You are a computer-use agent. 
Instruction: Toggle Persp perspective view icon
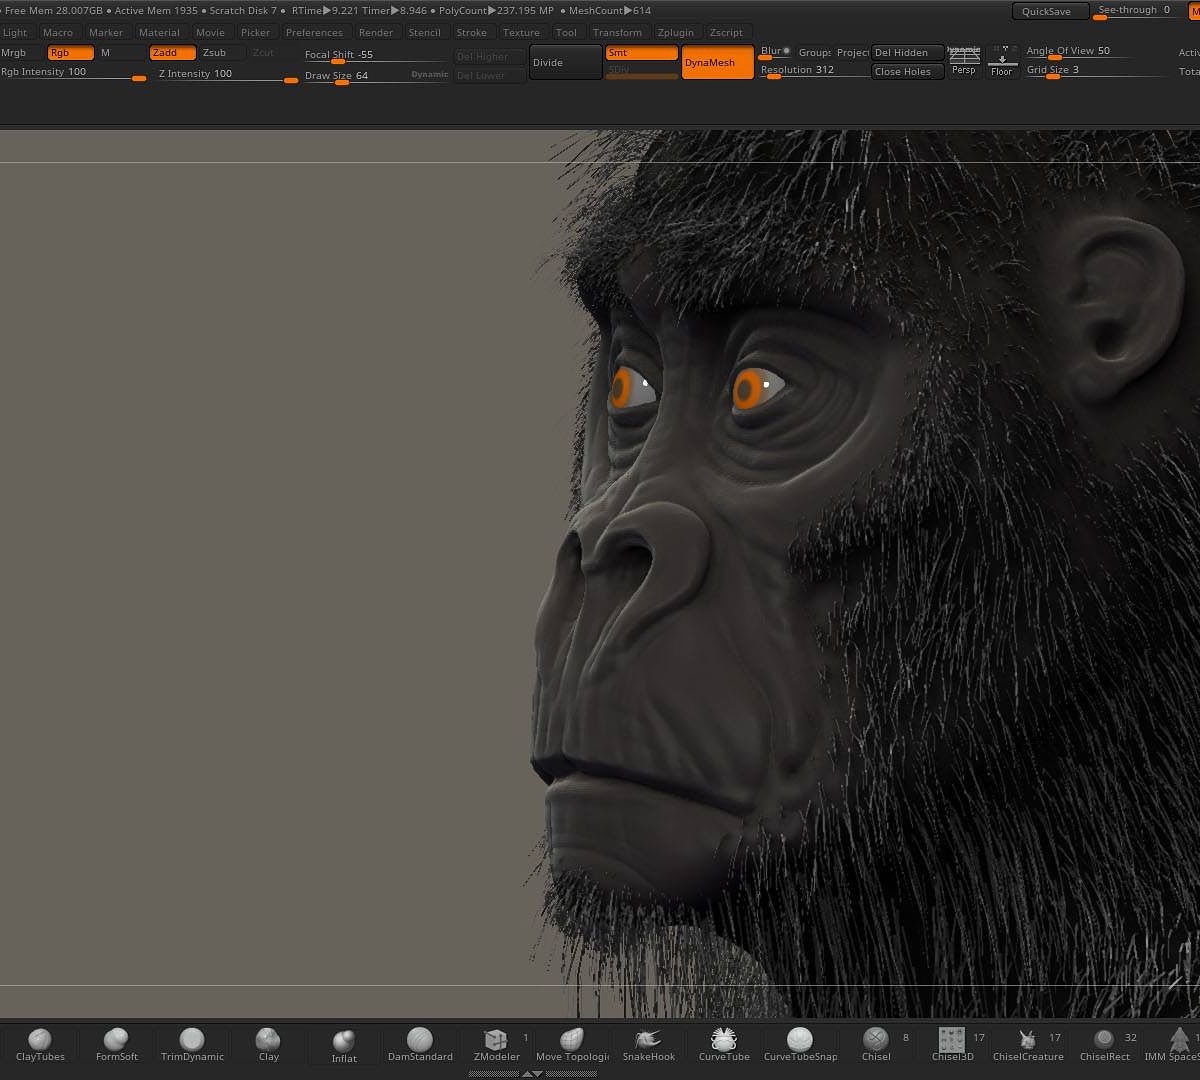[x=964, y=60]
